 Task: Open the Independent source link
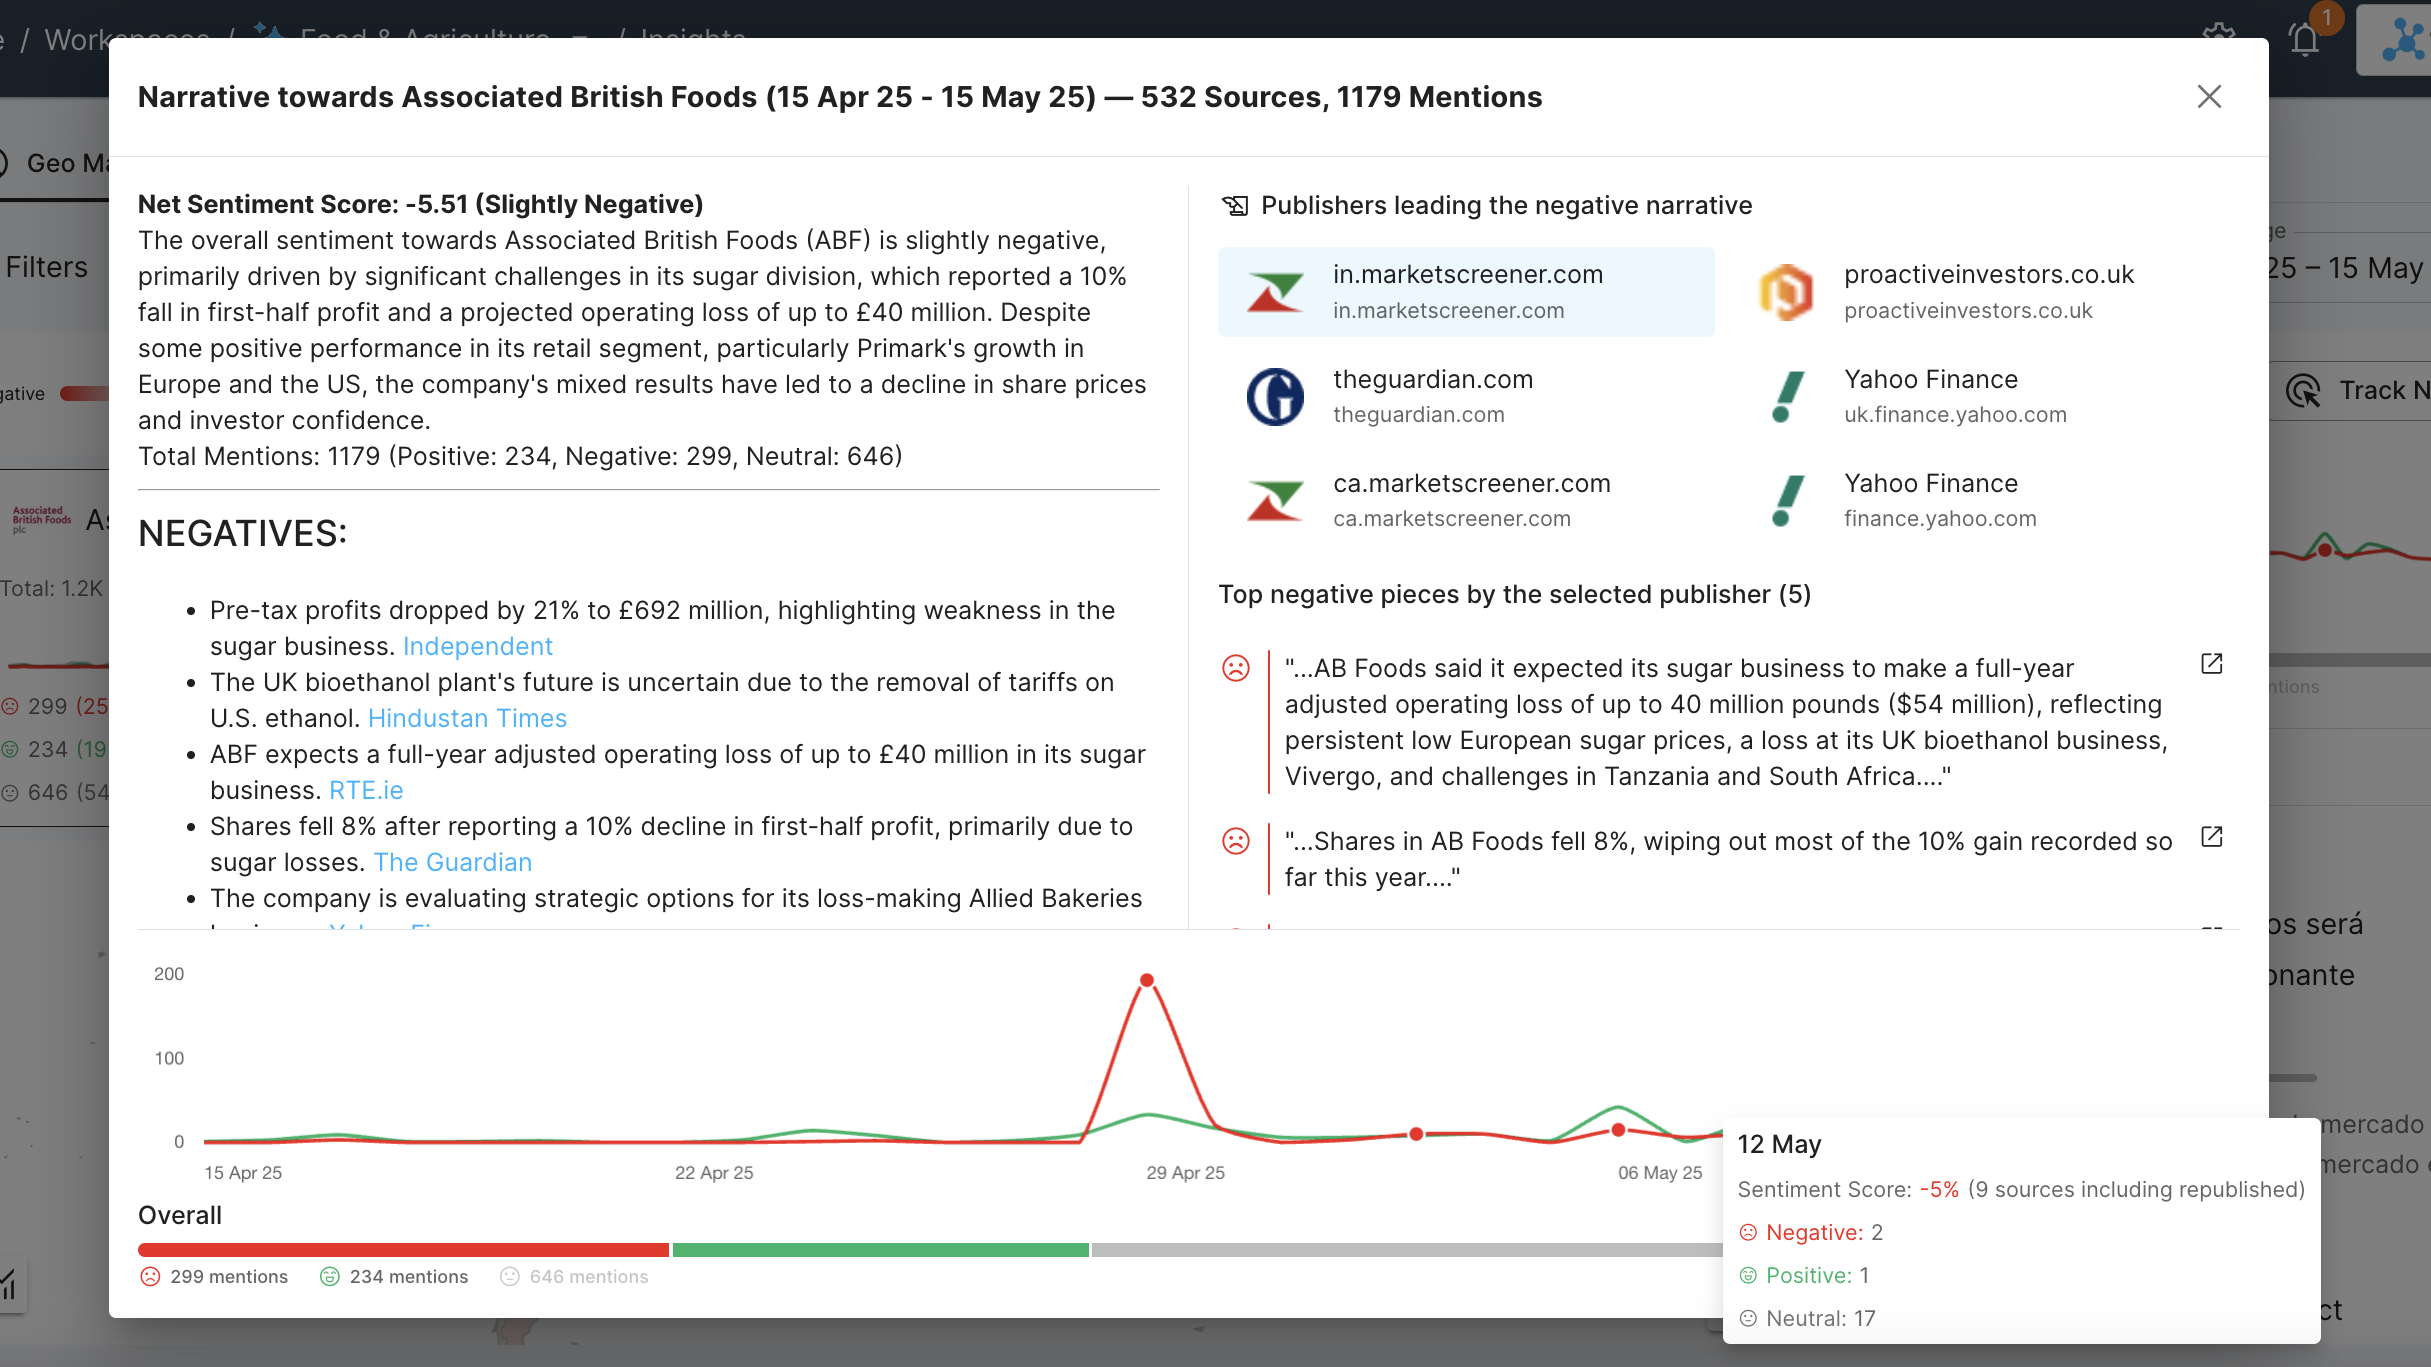[x=477, y=647]
